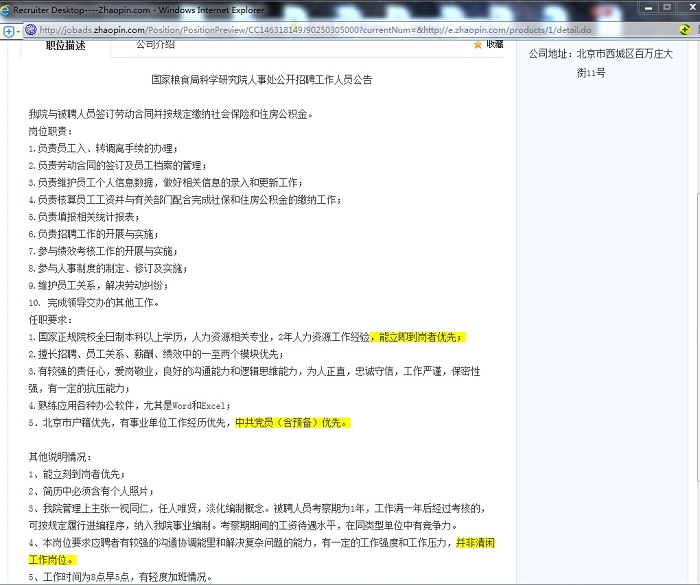Image resolution: width=700 pixels, height=585 pixels.
Task: Click the page icon inside the address bar
Action: pyautogui.click(x=32, y=30)
